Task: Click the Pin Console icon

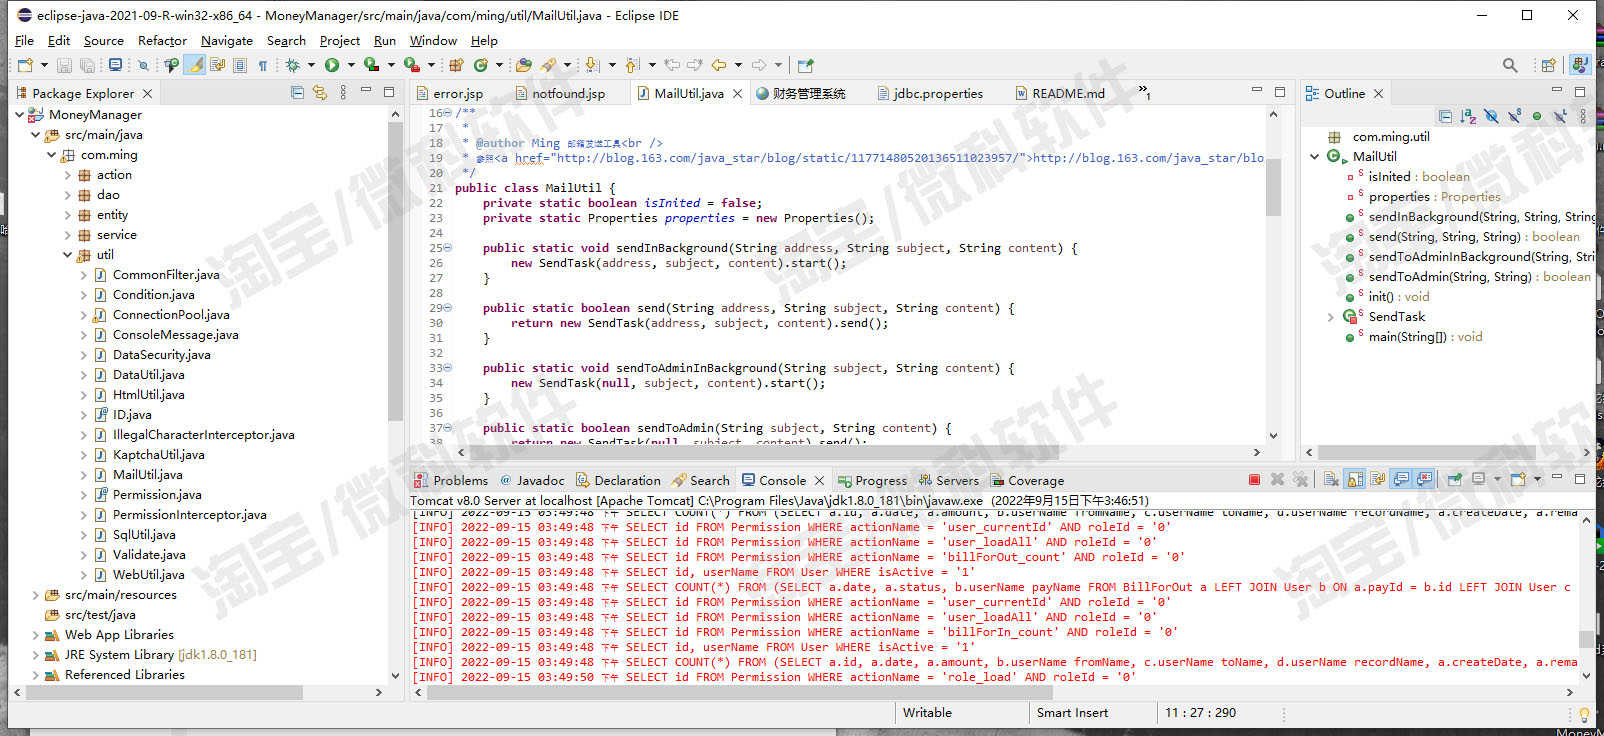Action: click(1454, 480)
